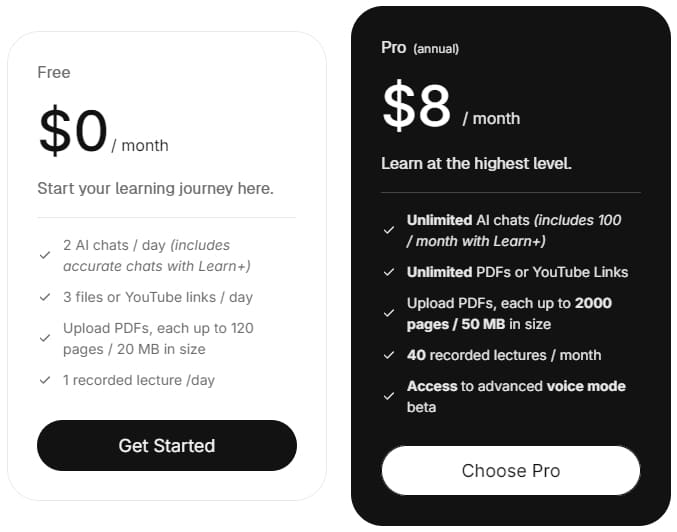Click checkmark beside Unlimited AI chats
This screenshot has width=677, height=532.
[x=389, y=229]
